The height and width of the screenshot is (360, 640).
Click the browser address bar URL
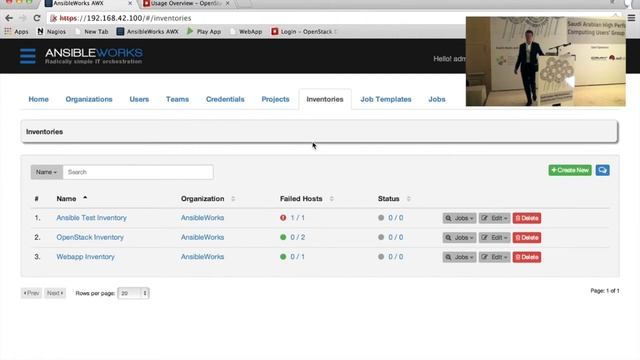(x=125, y=18)
